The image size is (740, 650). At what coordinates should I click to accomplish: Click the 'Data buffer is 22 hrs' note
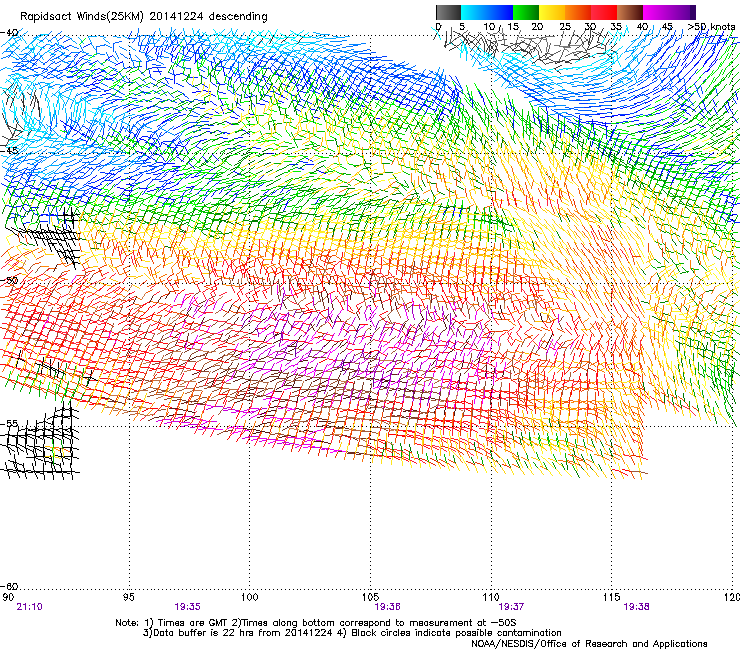pos(352,633)
